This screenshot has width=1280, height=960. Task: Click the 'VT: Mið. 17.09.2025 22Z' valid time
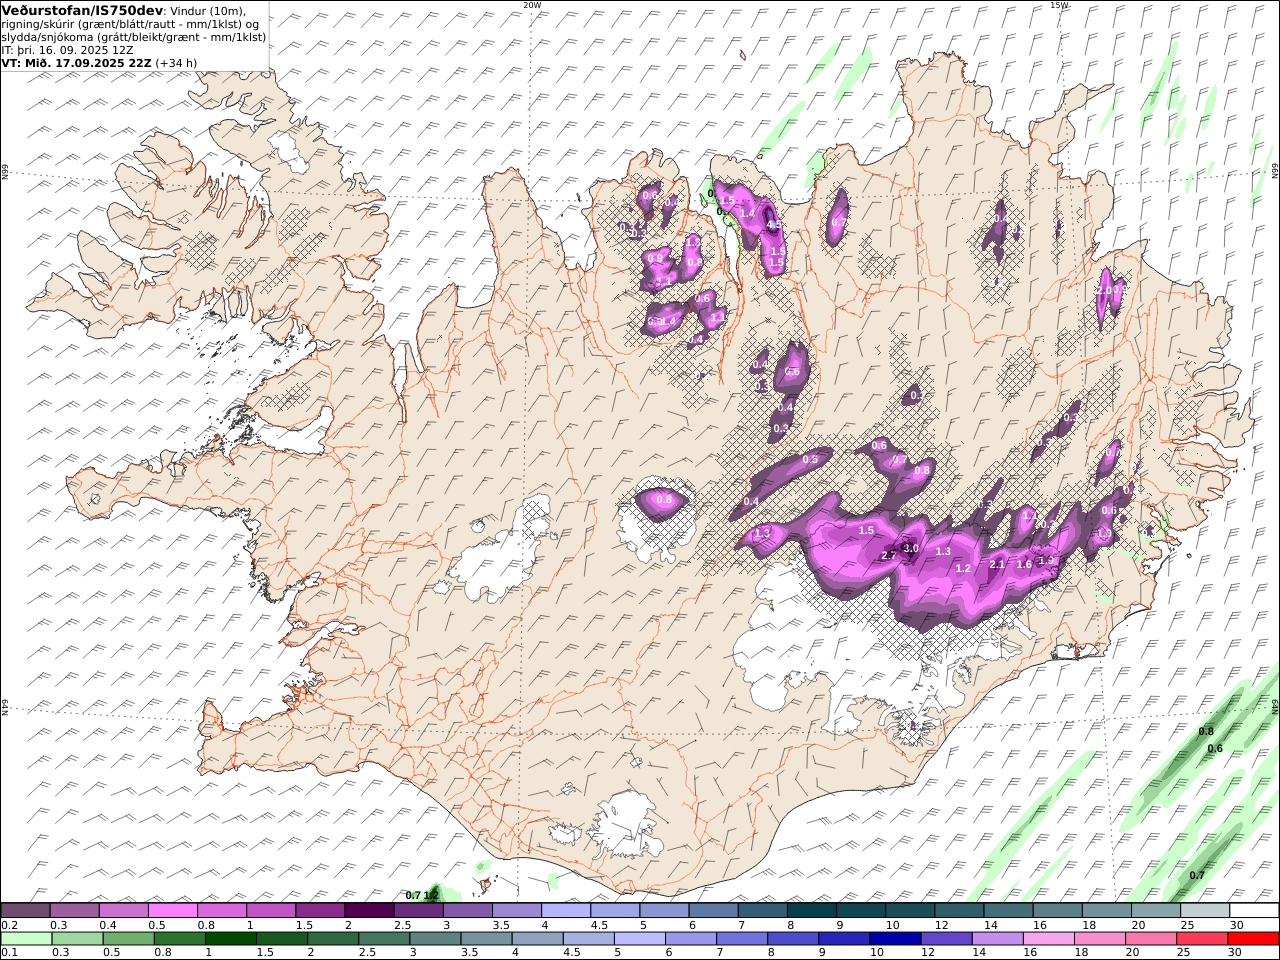point(77,62)
